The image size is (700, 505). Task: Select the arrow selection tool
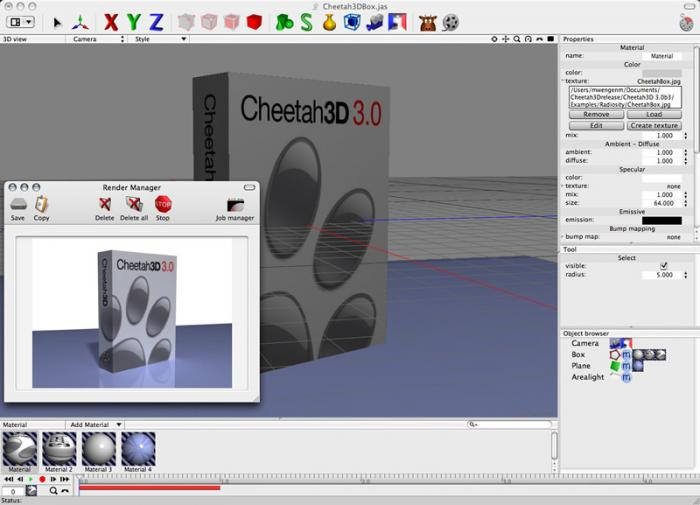[57, 22]
